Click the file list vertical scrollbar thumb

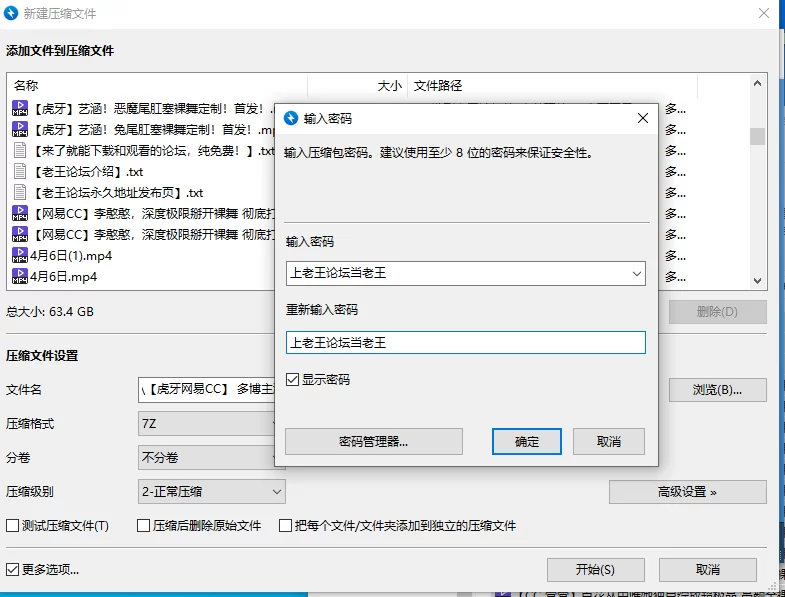[x=757, y=136]
